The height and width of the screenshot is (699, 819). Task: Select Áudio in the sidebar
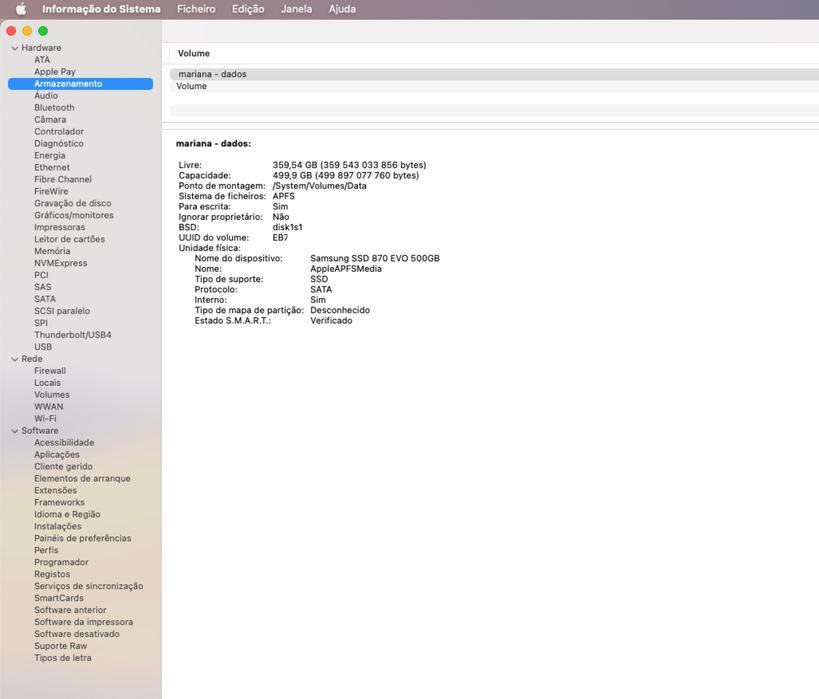pyautogui.click(x=46, y=96)
